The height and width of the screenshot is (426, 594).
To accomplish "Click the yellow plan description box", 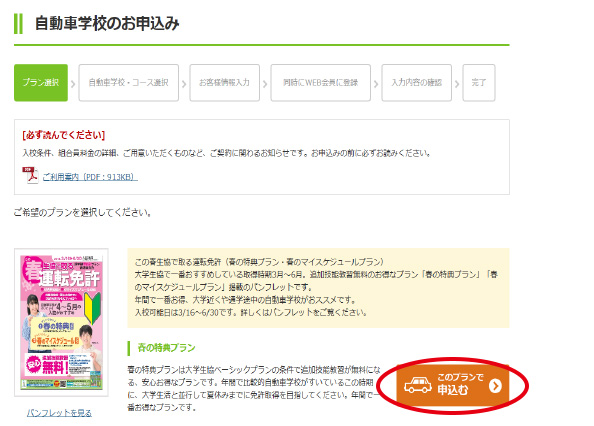I will click(318, 288).
